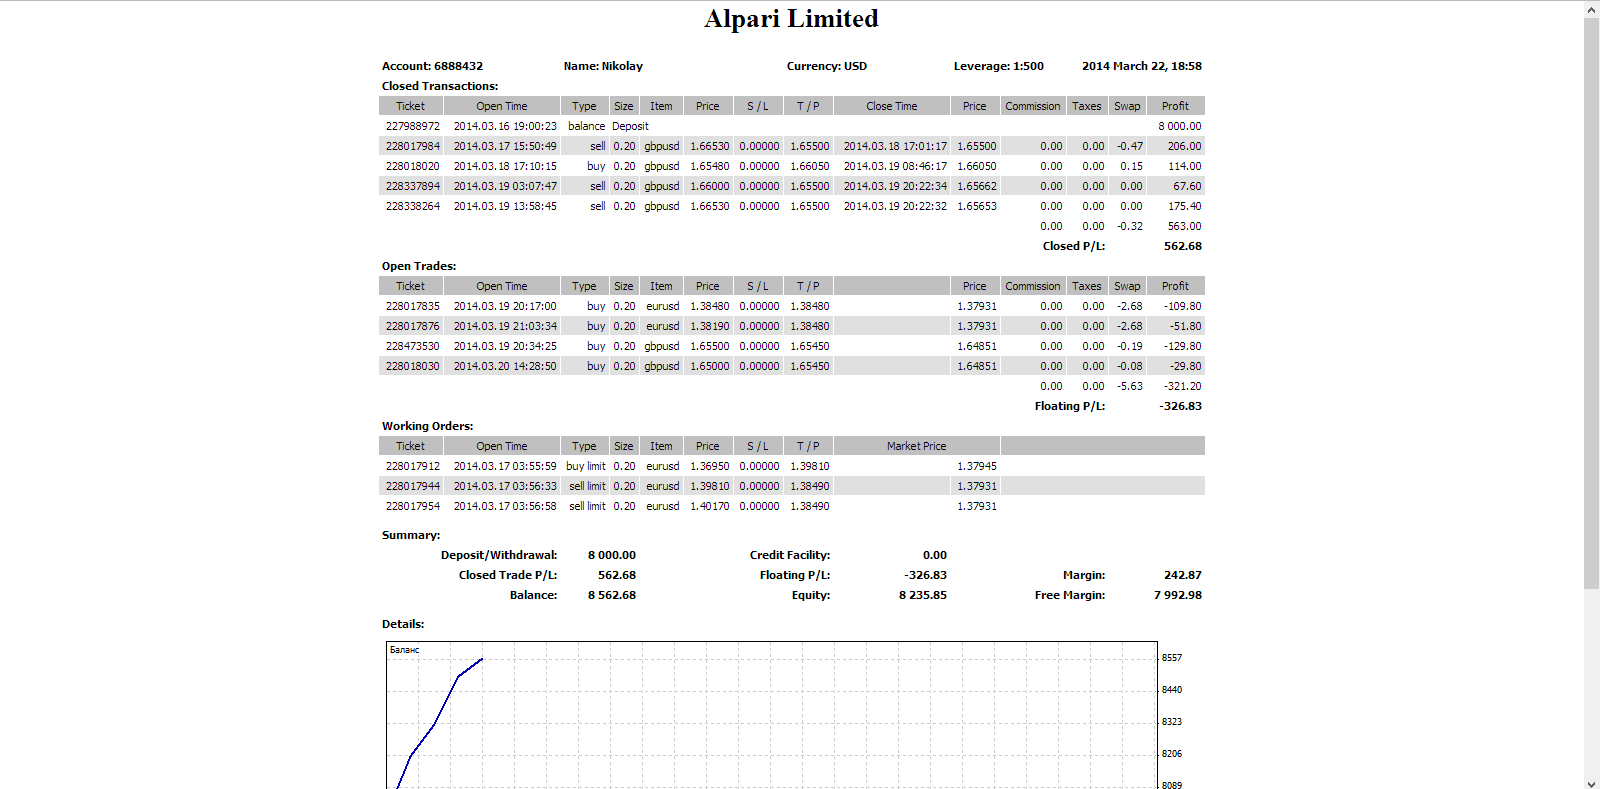
Task: Click the Closed Transactions heading
Action: coord(440,86)
